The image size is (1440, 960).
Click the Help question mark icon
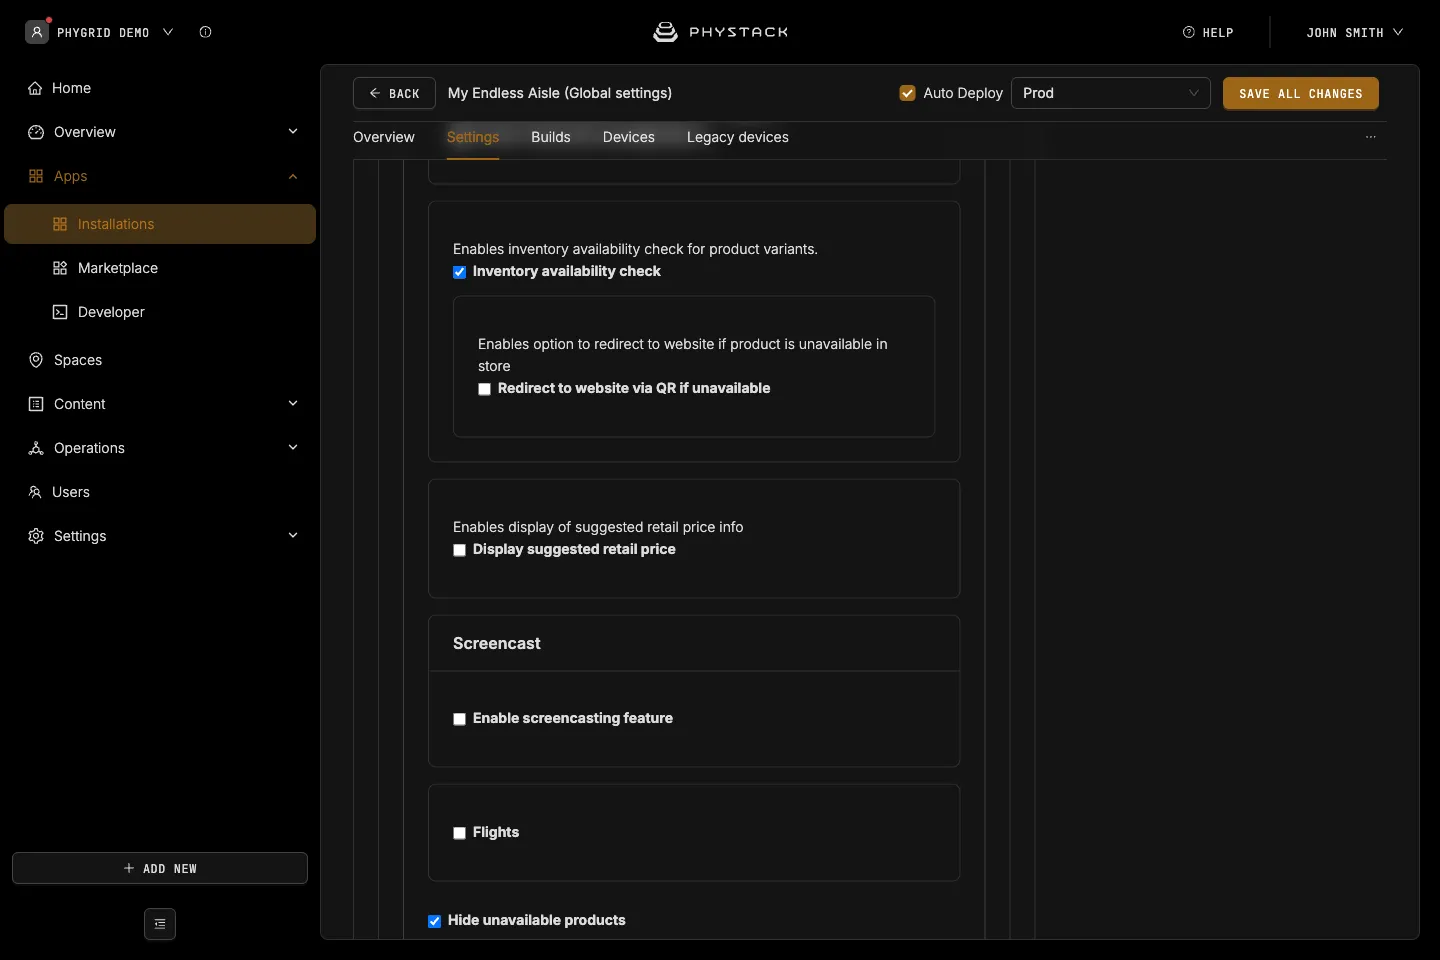tap(1189, 32)
